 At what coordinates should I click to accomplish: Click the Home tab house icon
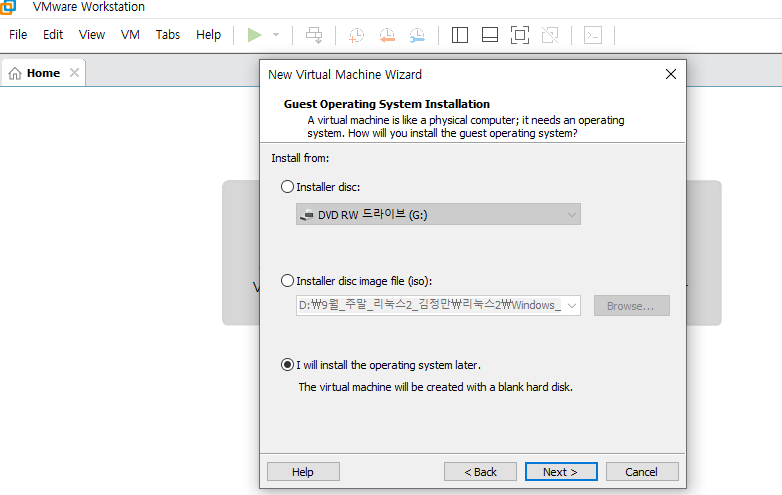click(x=15, y=73)
